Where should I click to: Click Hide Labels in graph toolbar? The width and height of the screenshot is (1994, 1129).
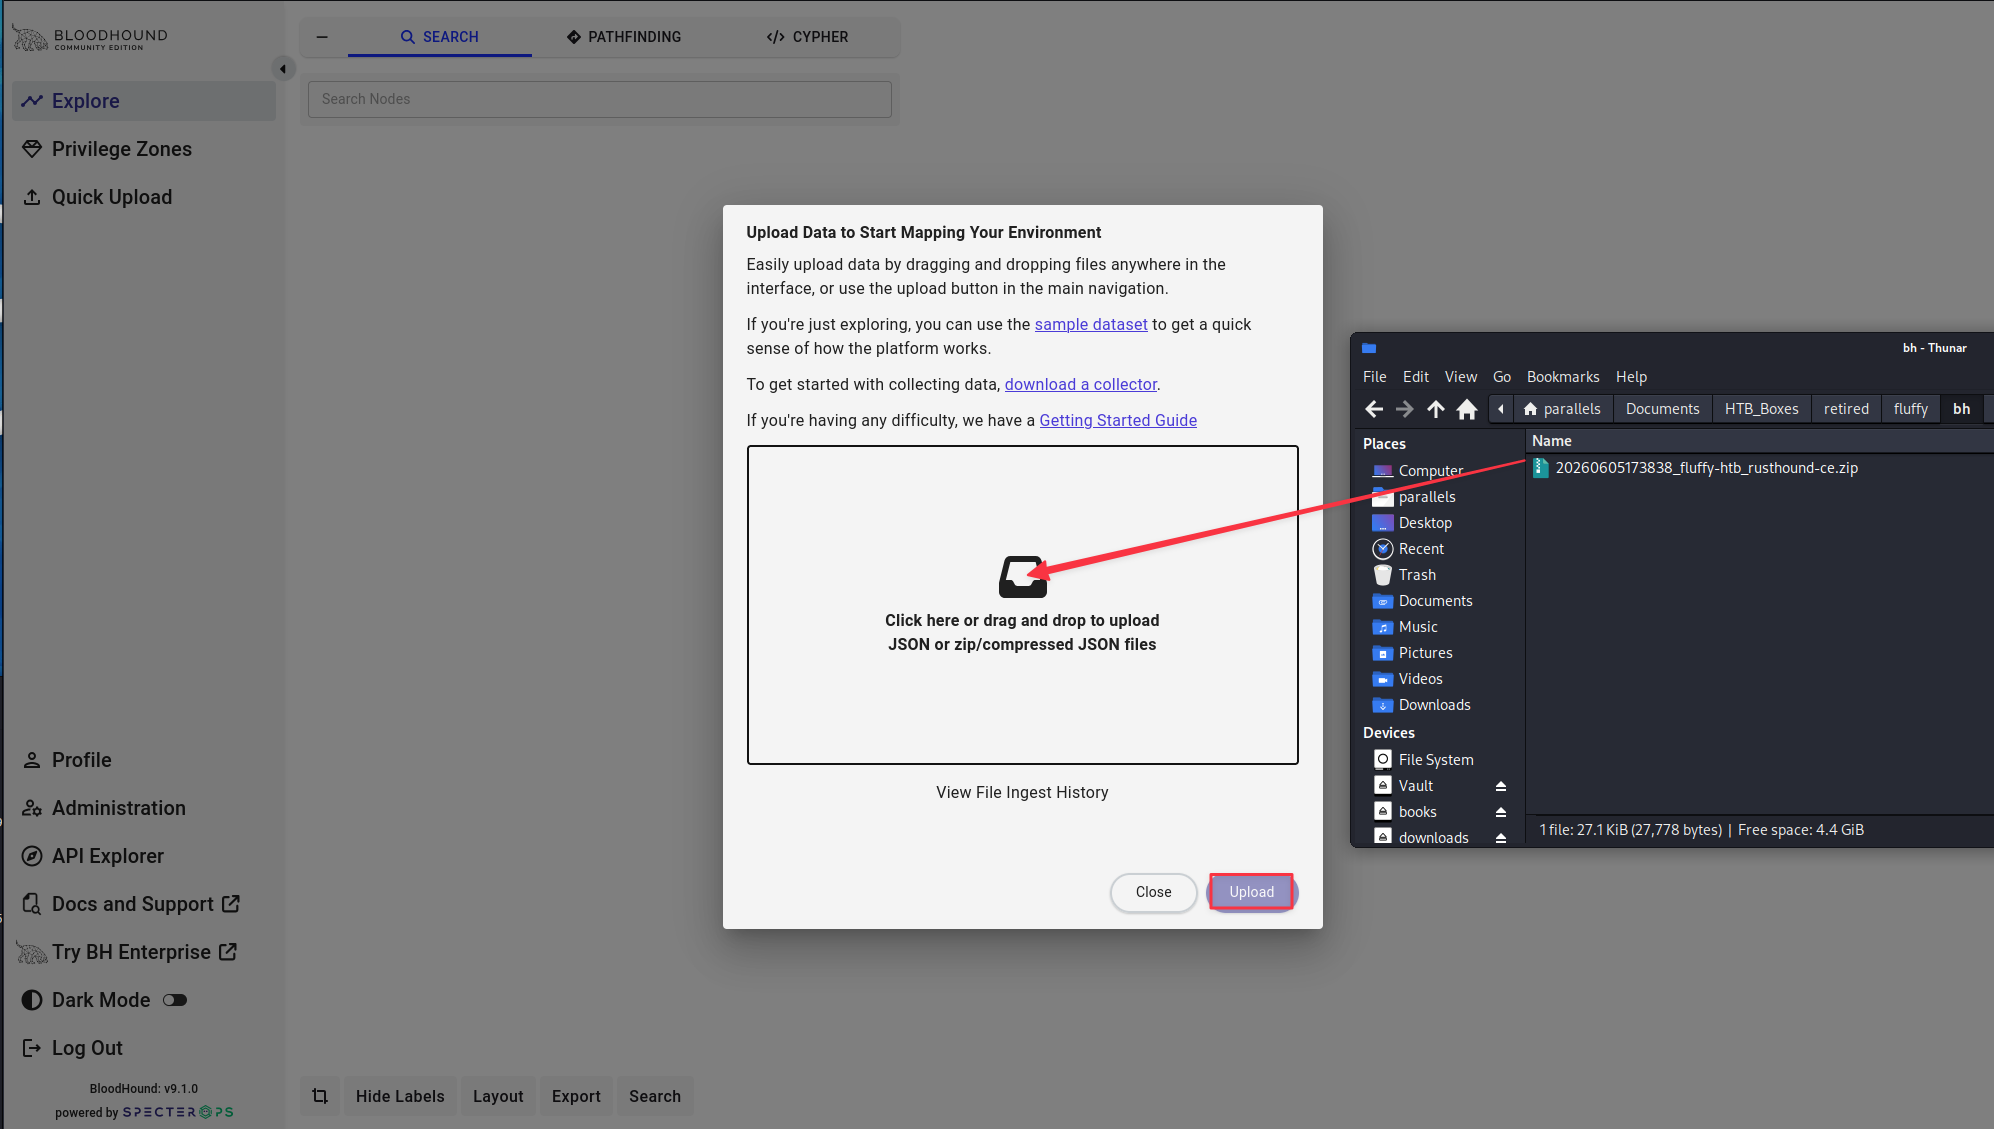point(400,1096)
